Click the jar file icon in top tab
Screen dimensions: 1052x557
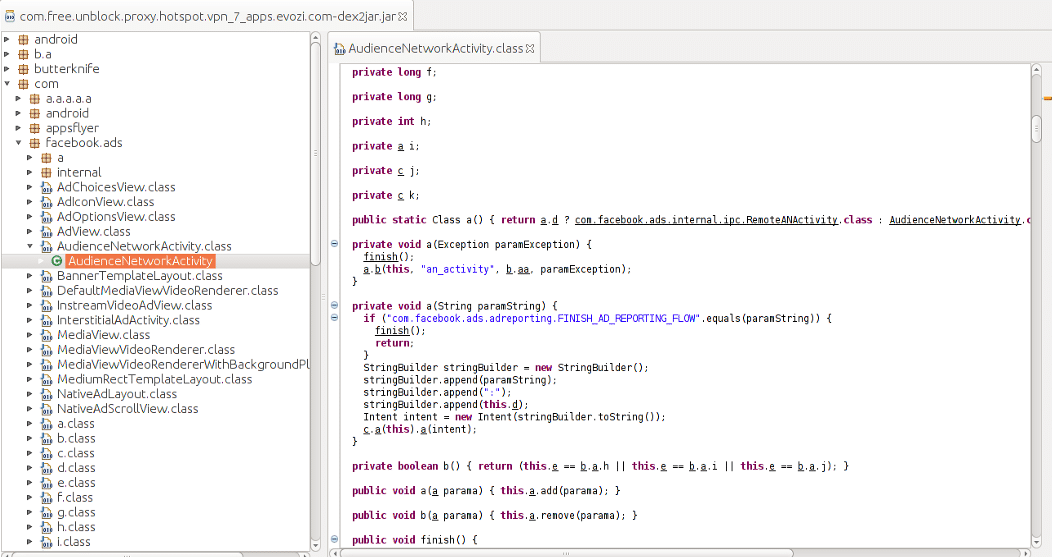click(10, 16)
